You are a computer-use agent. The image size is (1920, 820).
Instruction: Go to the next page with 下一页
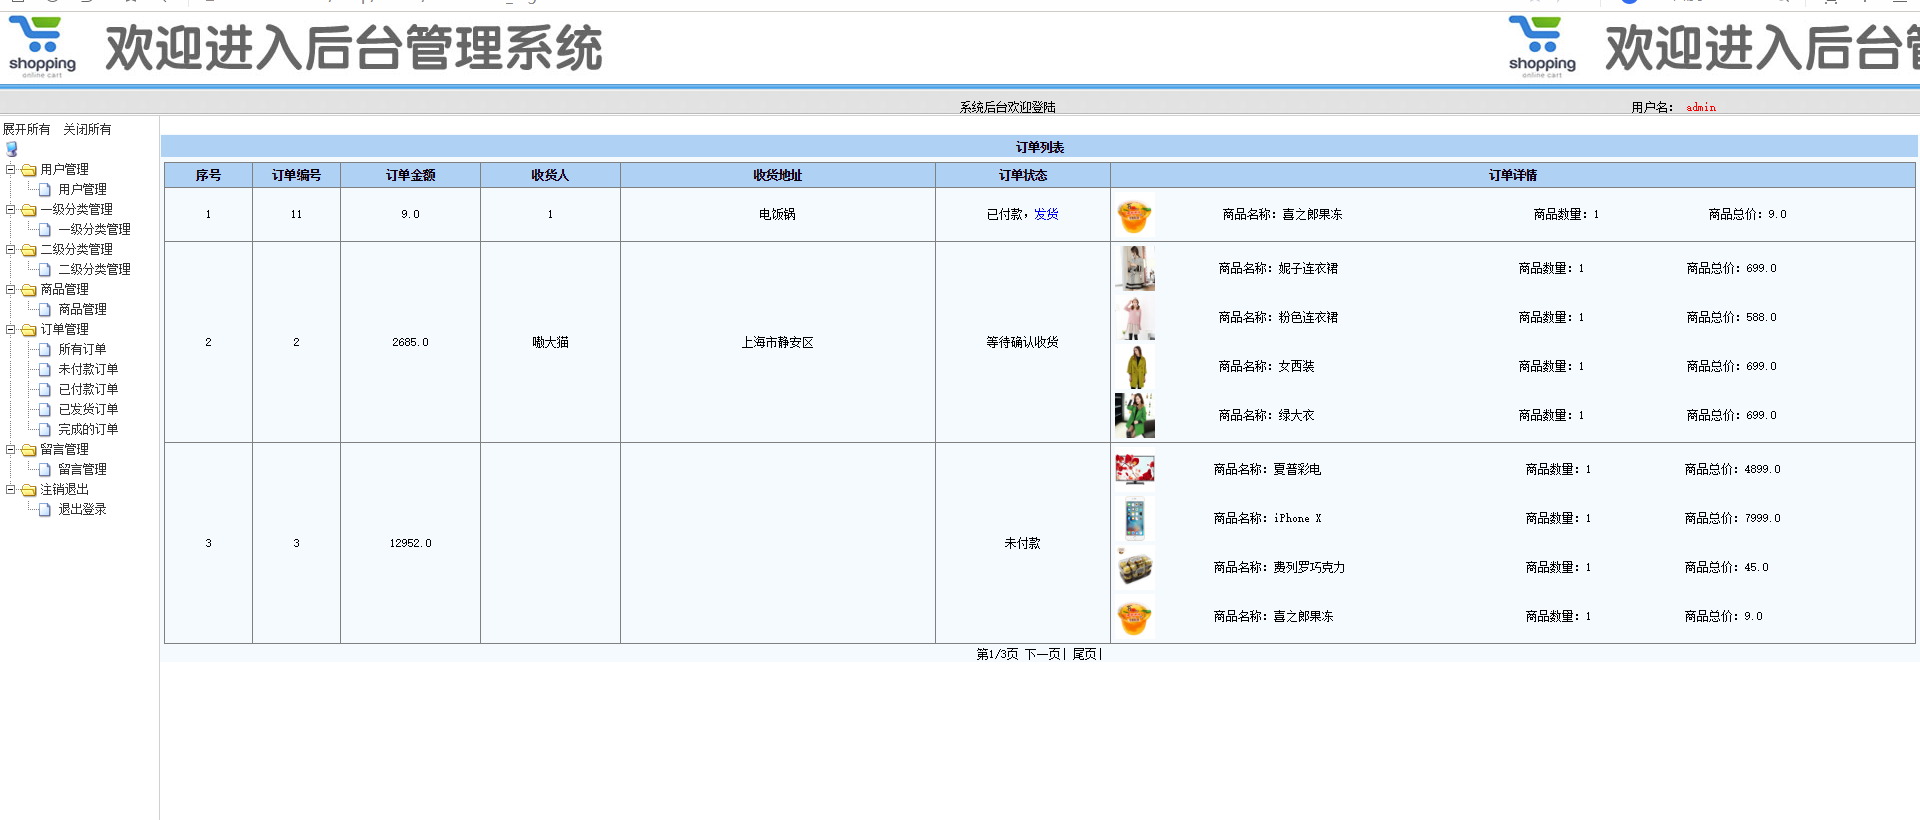1043,654
